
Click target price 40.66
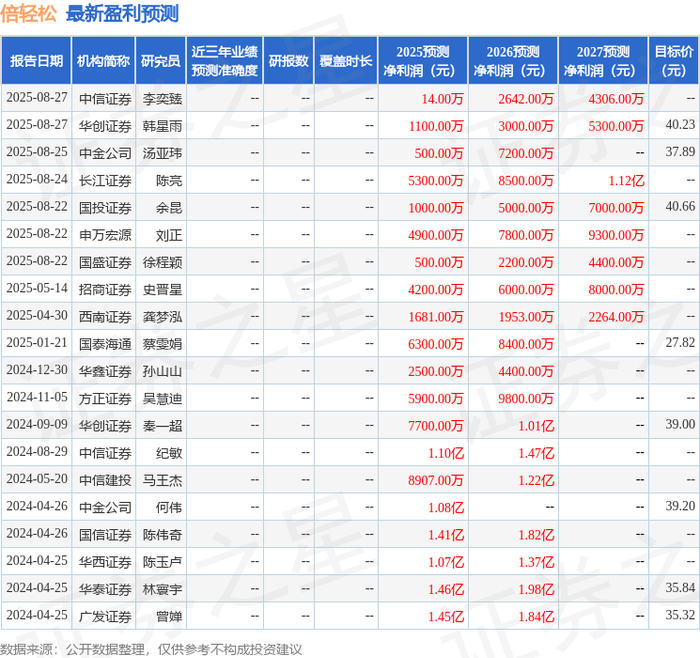[680, 206]
